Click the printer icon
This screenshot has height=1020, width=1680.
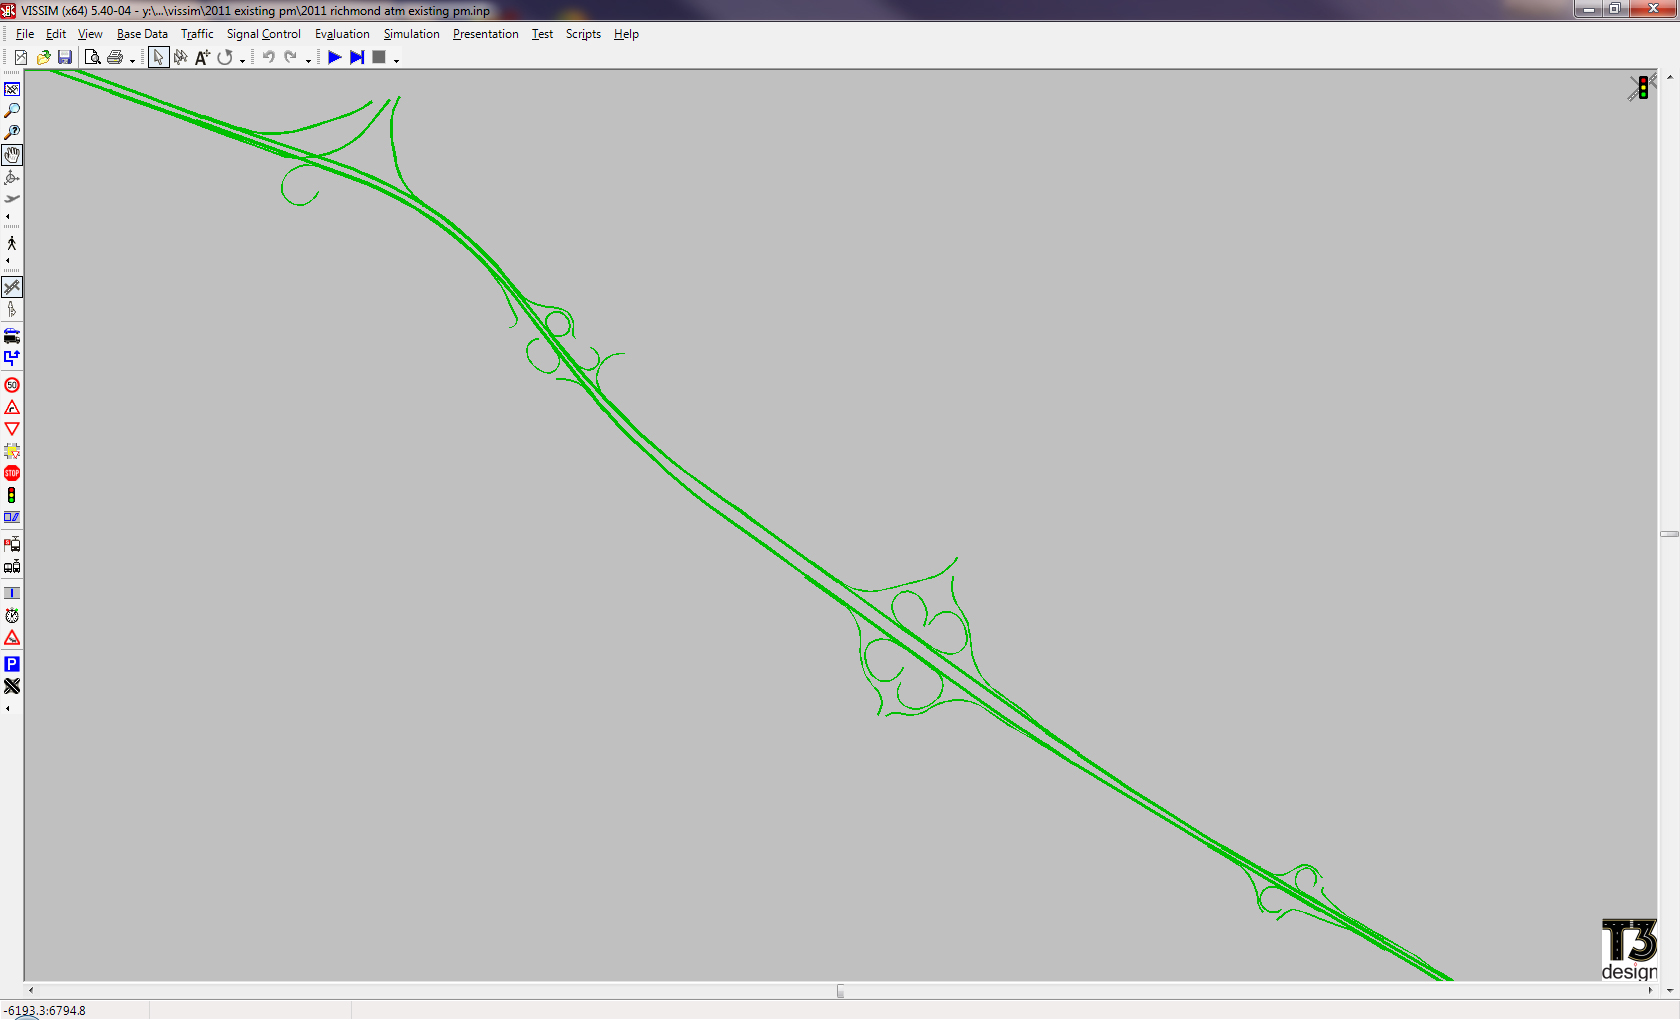pyautogui.click(x=115, y=58)
